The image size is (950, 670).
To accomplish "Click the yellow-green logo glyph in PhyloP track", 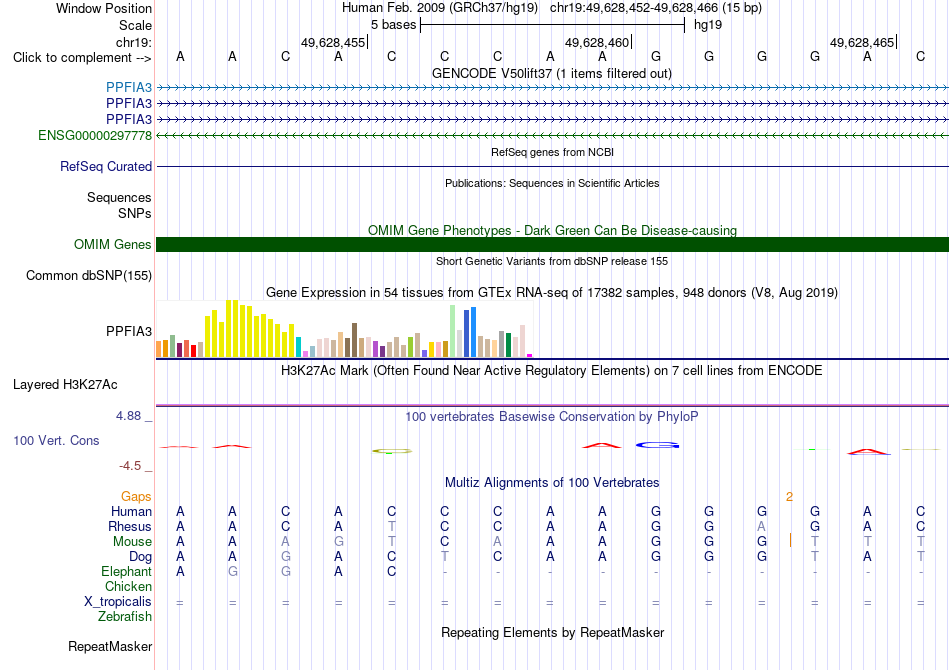I will click(392, 451).
